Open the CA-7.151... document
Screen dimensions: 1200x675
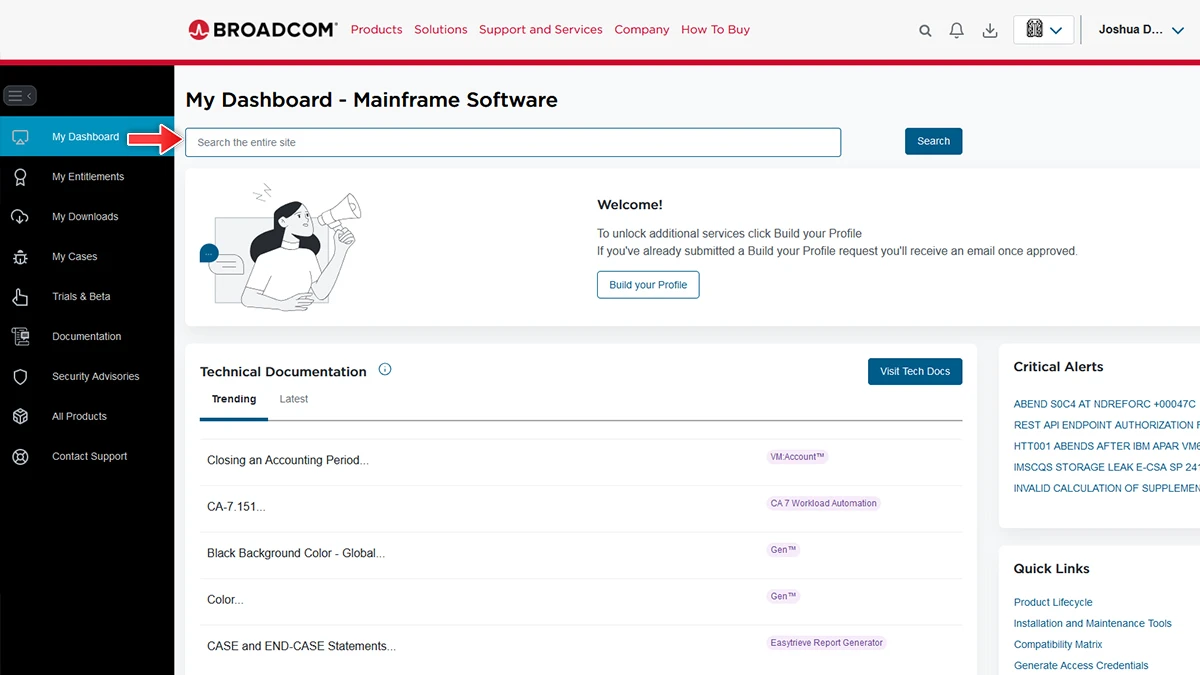coord(236,507)
